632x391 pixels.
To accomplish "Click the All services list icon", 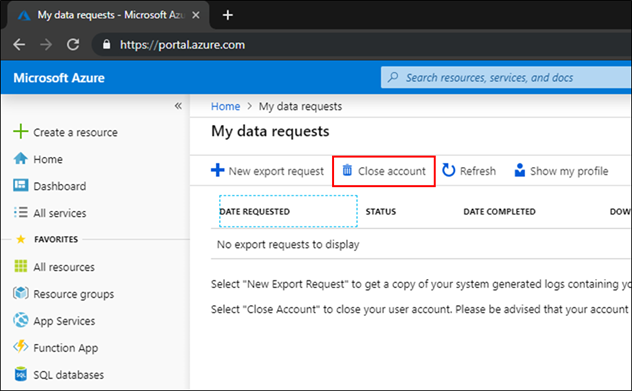I will click(21, 212).
